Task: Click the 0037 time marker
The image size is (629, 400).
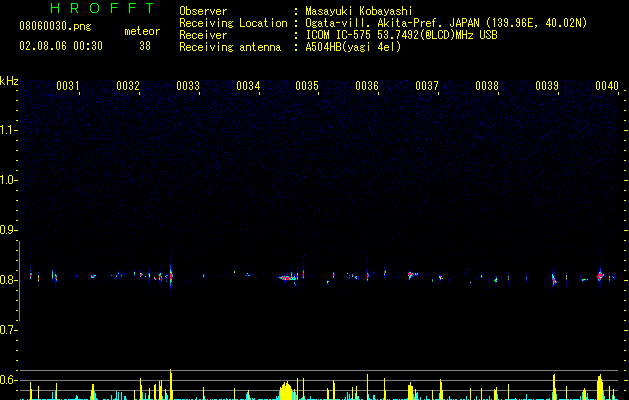Action: tap(427, 86)
